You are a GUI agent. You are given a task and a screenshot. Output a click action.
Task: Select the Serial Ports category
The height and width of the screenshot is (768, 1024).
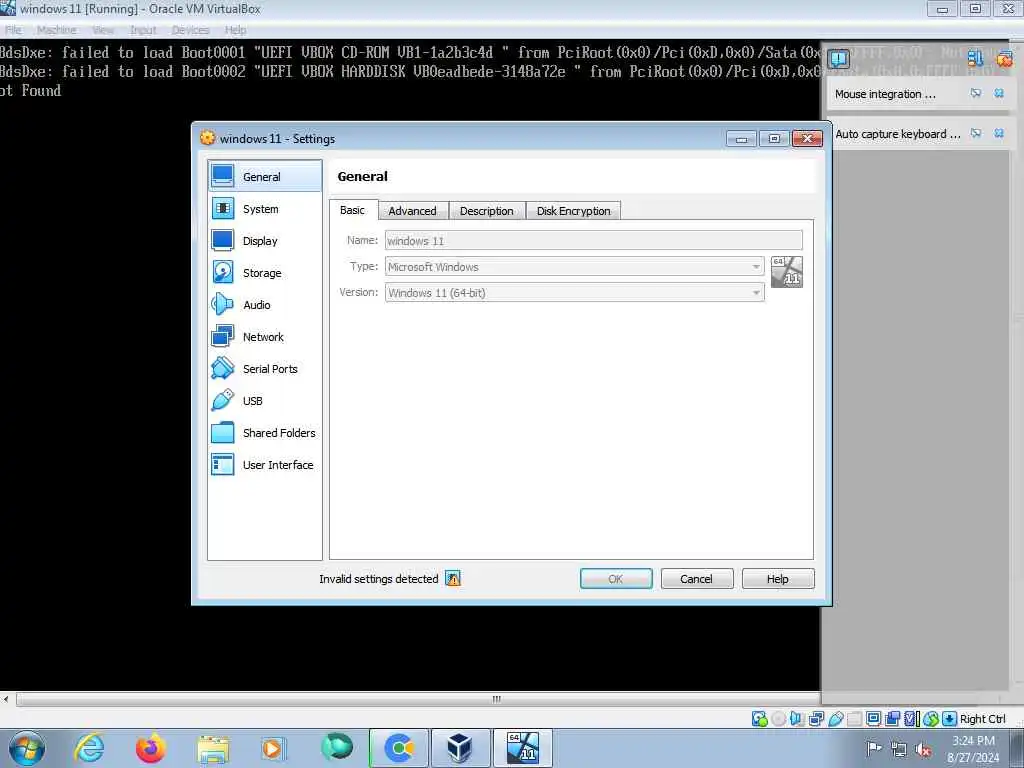[264, 369]
